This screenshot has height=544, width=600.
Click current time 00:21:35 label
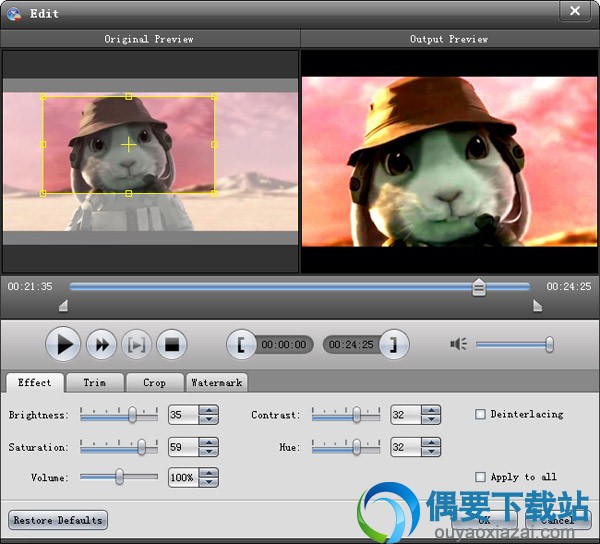tap(30, 287)
